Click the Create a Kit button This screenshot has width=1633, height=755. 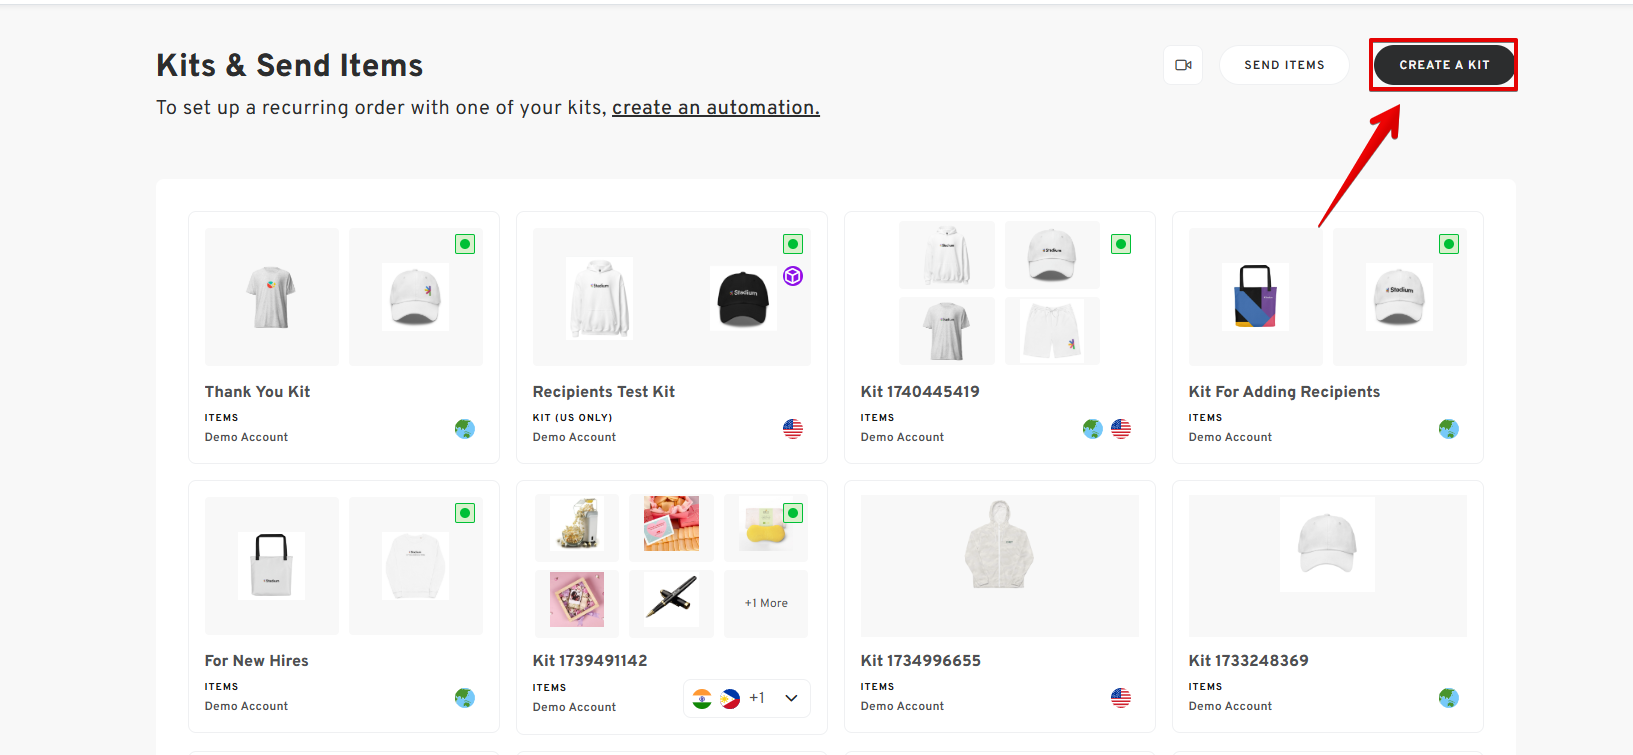pyautogui.click(x=1444, y=65)
